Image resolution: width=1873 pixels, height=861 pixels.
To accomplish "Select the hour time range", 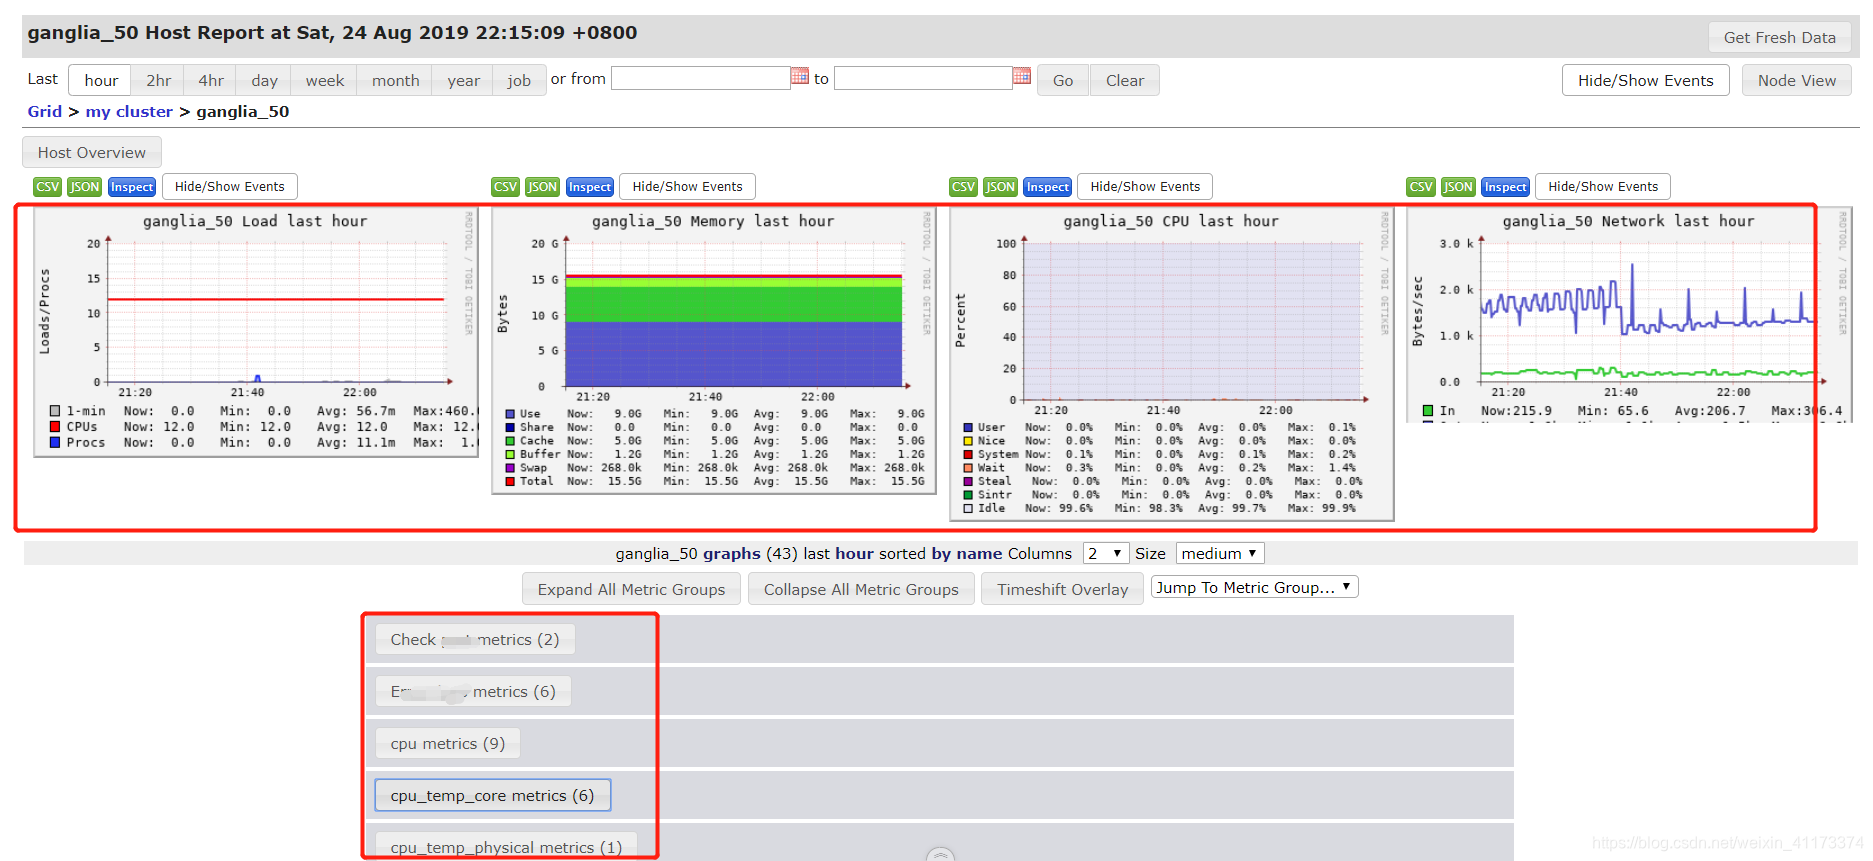I will [101, 80].
